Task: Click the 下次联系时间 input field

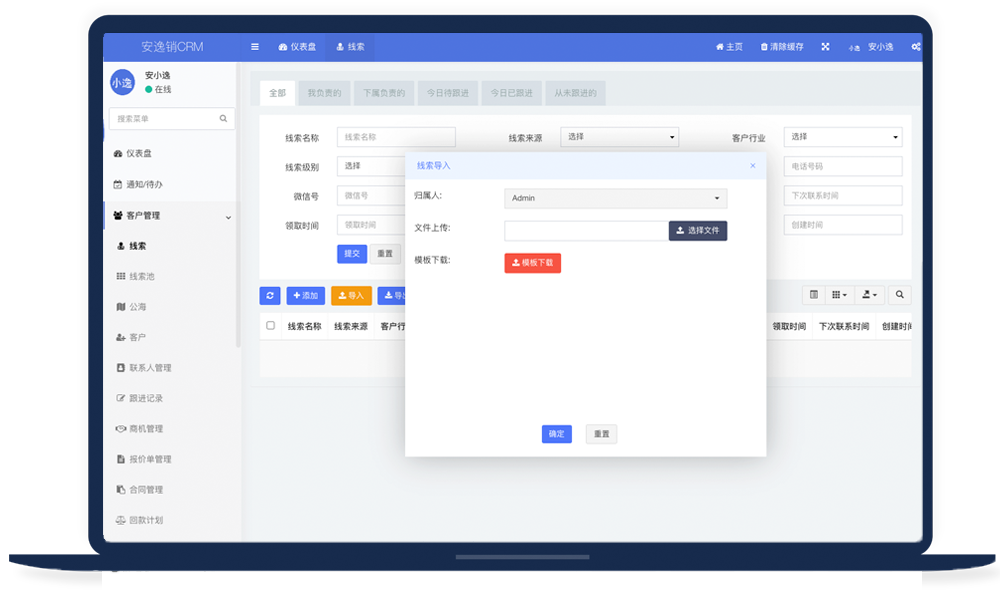Action: point(842,196)
